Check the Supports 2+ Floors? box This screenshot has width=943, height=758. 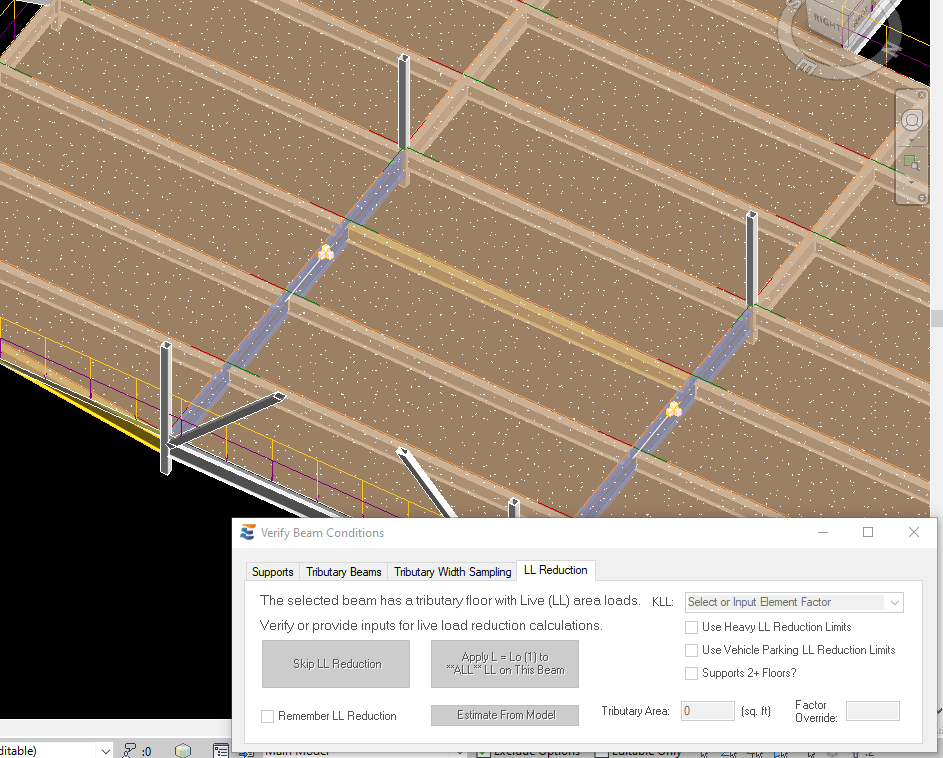click(x=692, y=673)
